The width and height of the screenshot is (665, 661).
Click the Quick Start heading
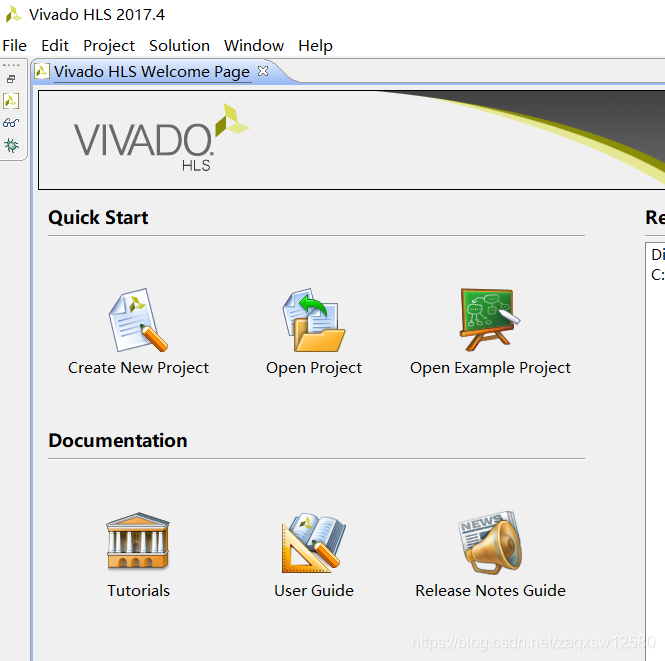98,218
